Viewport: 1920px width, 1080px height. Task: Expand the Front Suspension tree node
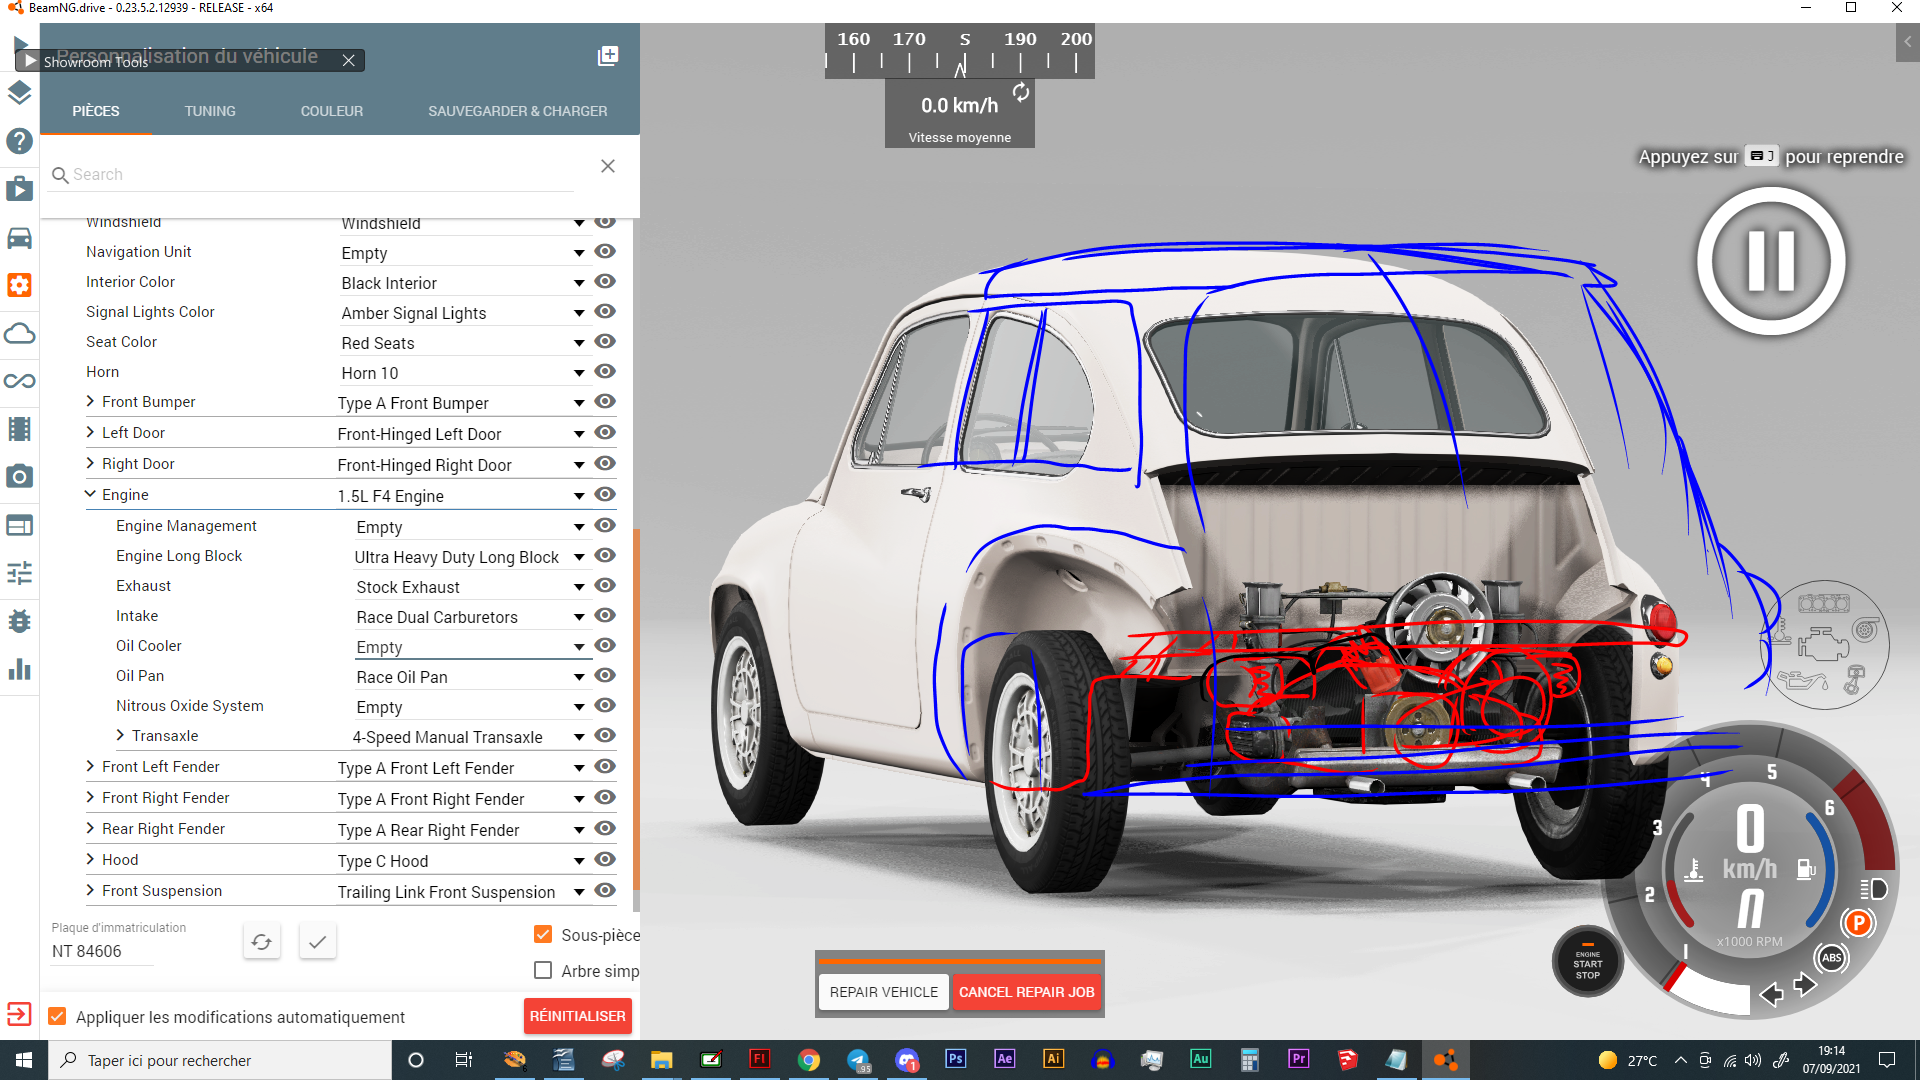(x=91, y=890)
